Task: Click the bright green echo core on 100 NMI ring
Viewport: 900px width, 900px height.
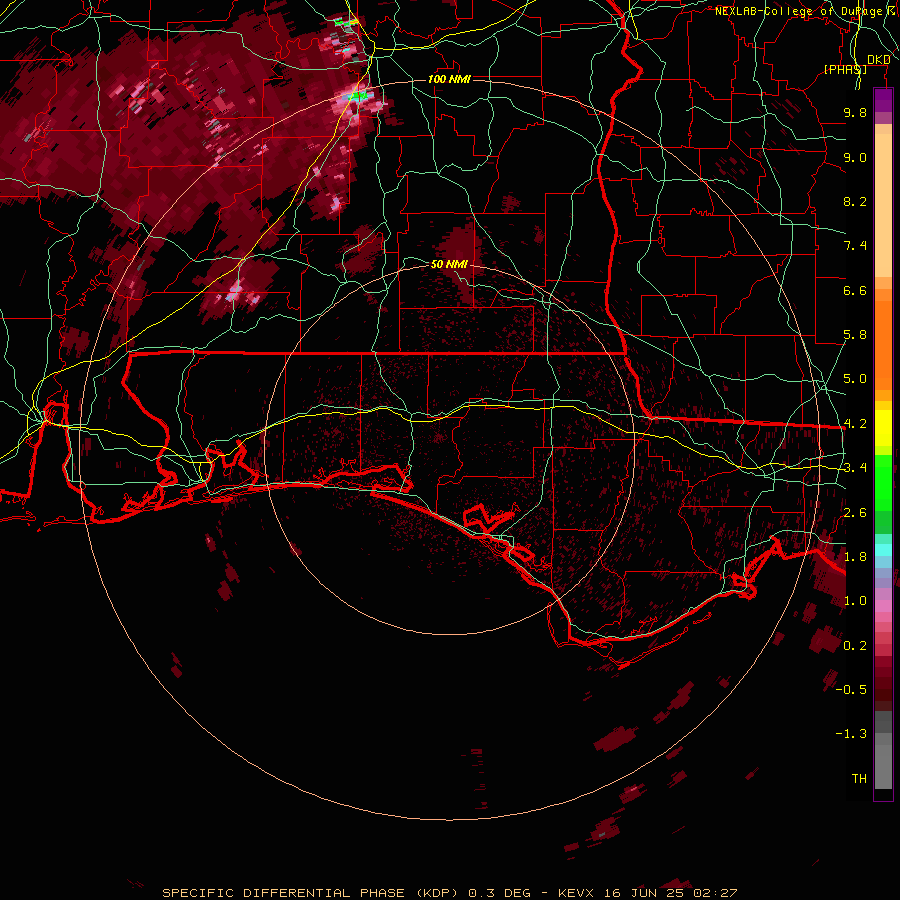Action: pos(359,95)
